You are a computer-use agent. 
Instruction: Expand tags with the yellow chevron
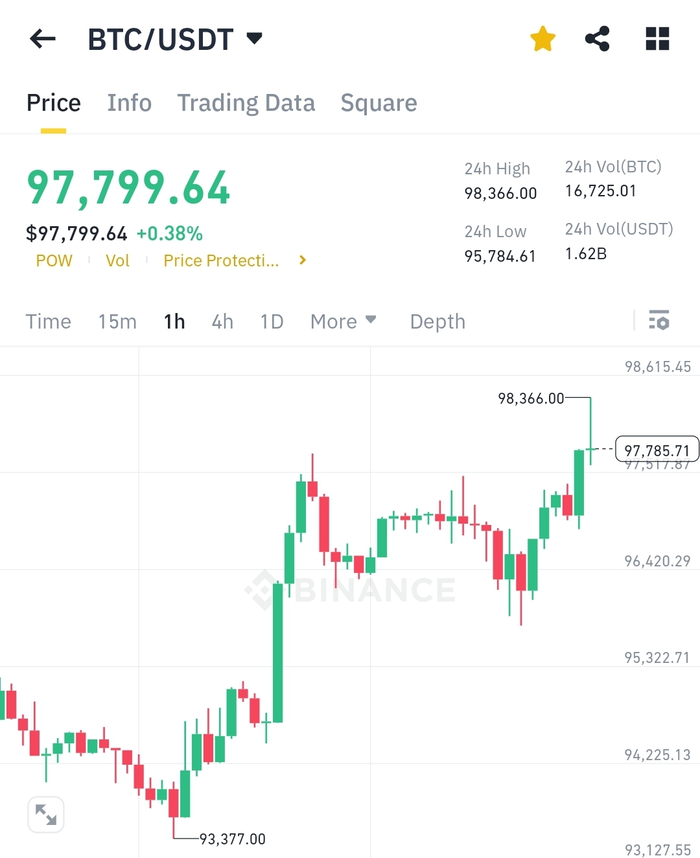[x=303, y=260]
